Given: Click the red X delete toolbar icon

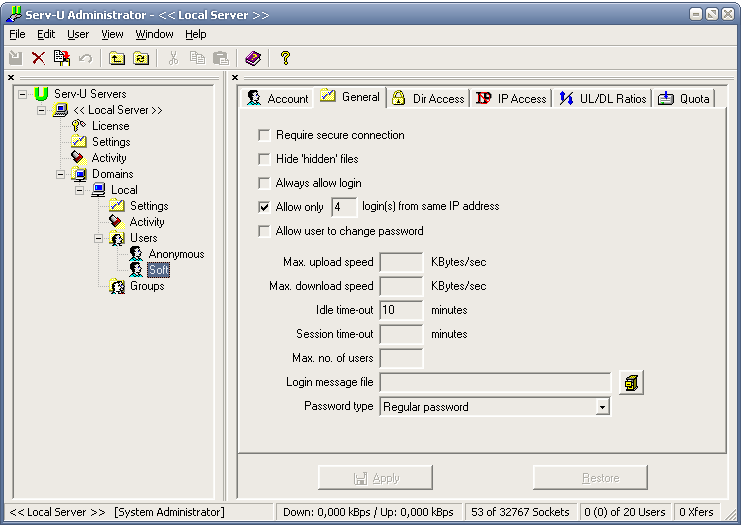Looking at the screenshot, I should click(x=38, y=58).
